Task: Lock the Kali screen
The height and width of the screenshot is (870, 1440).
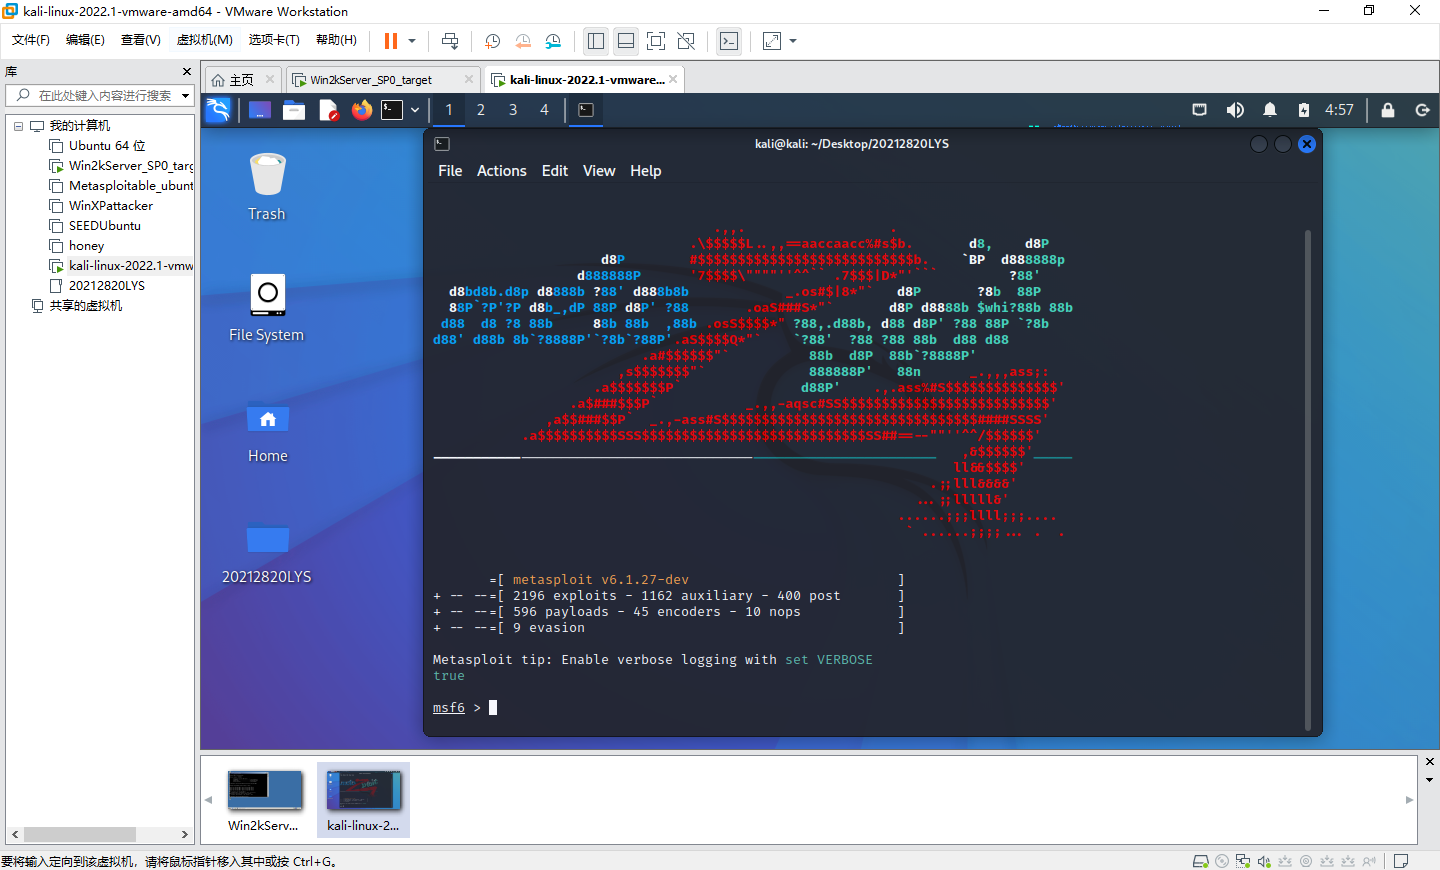Action: [x=1388, y=110]
